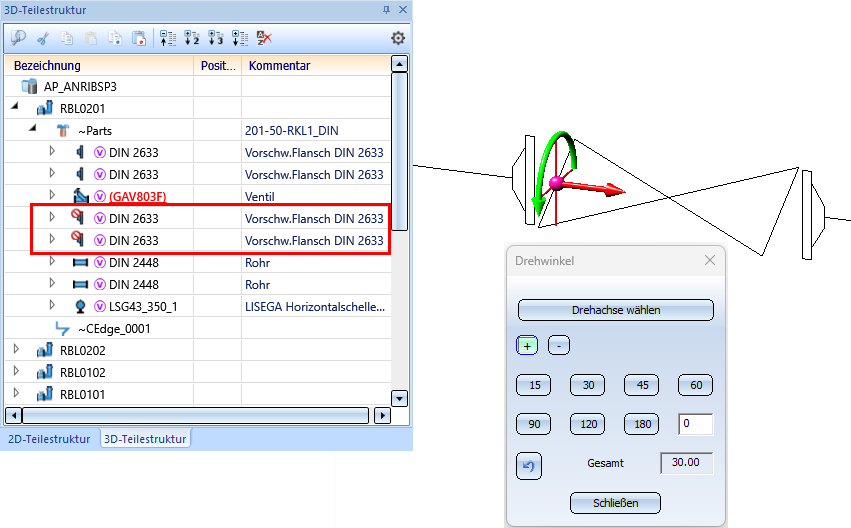
Task: Rotate by 30 degrees
Action: point(588,385)
